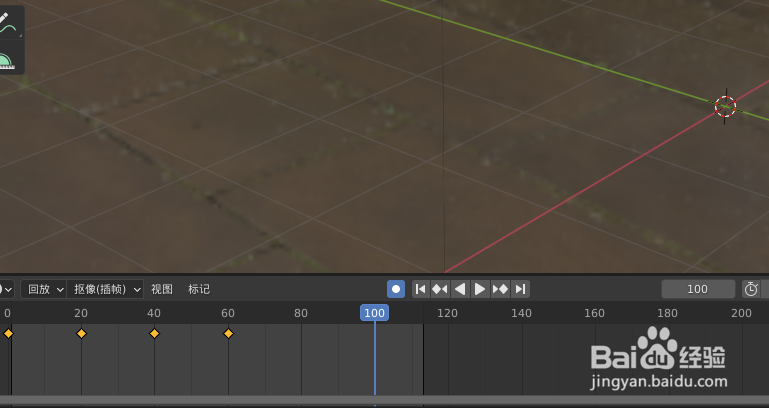Click frame number 200 on the ruler
Image resolution: width=769 pixels, height=408 pixels.
click(x=741, y=313)
